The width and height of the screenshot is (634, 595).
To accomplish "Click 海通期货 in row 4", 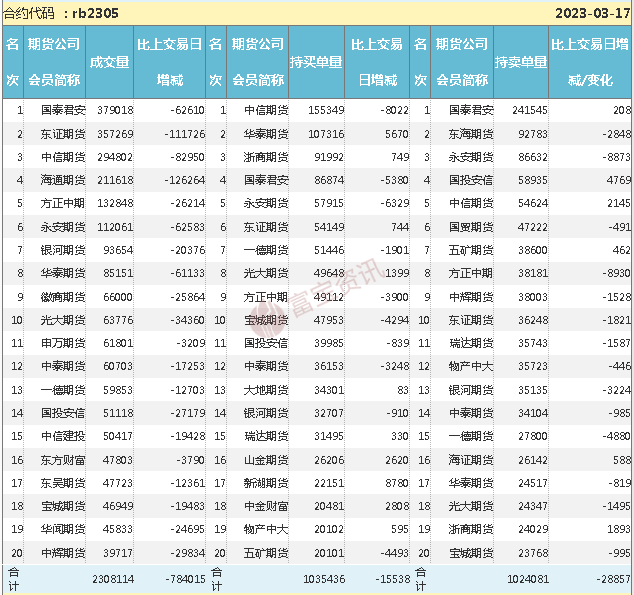I will pyautogui.click(x=63, y=180).
